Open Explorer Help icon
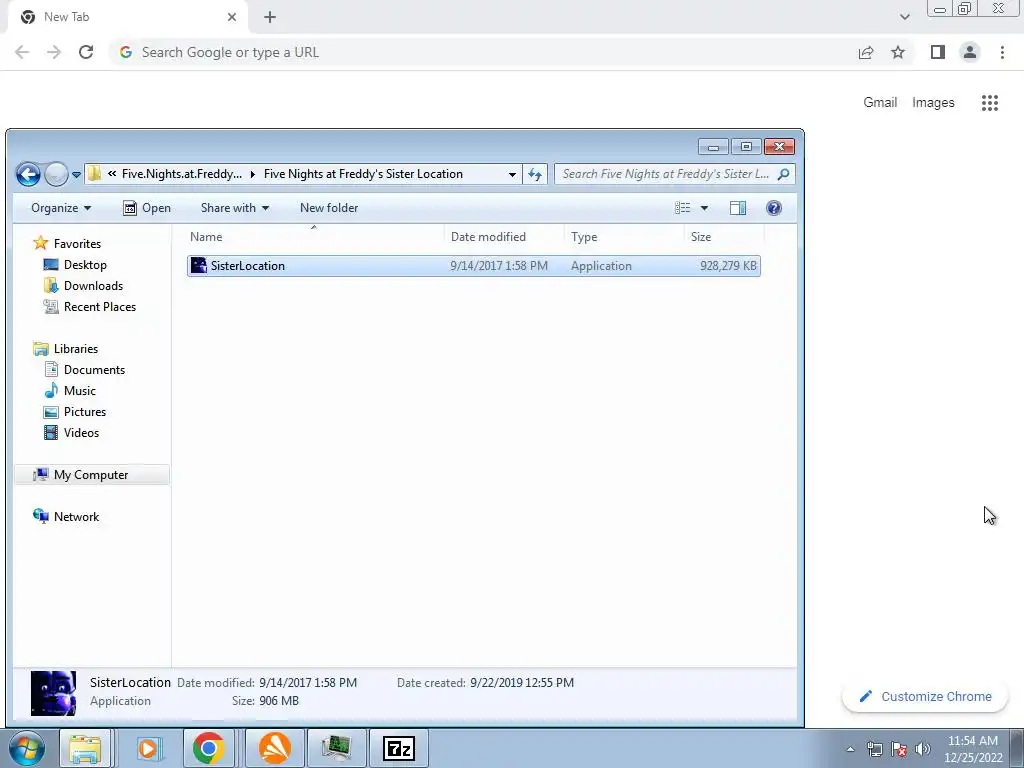Image resolution: width=1024 pixels, height=768 pixels. (774, 208)
